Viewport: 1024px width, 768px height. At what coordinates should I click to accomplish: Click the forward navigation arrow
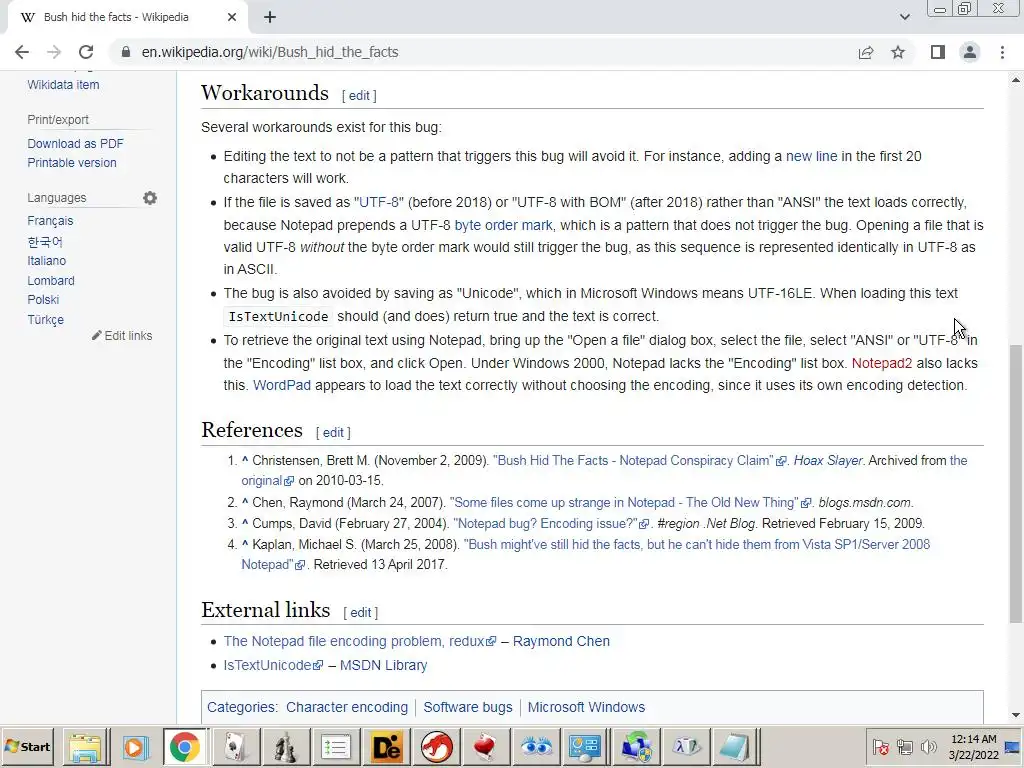pos(54,52)
